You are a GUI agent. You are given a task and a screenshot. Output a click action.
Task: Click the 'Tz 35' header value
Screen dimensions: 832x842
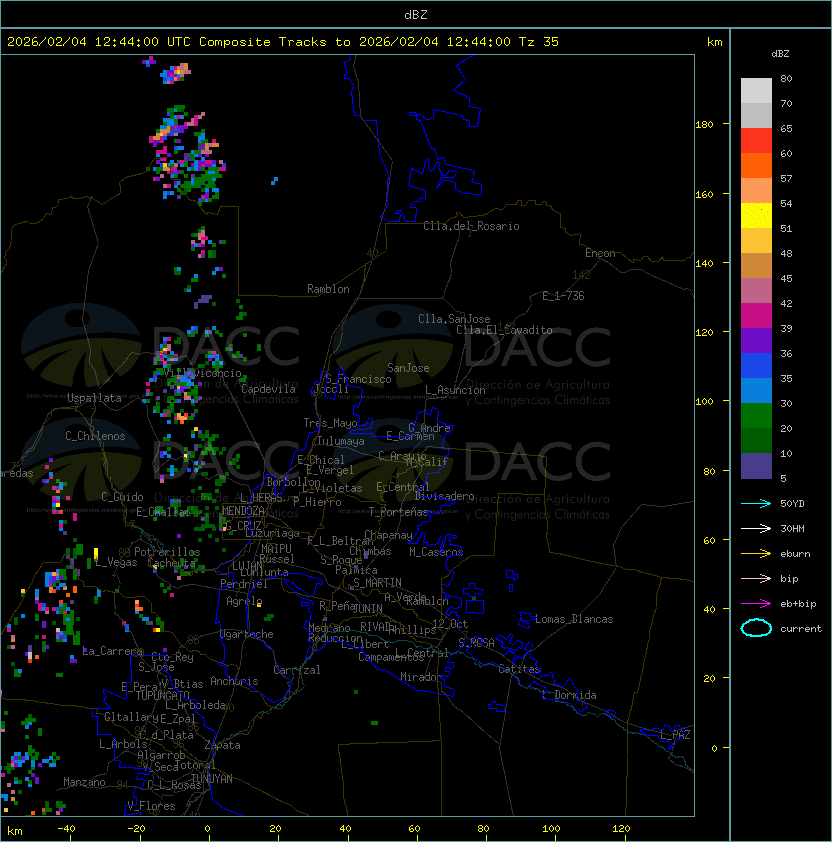tap(539, 42)
